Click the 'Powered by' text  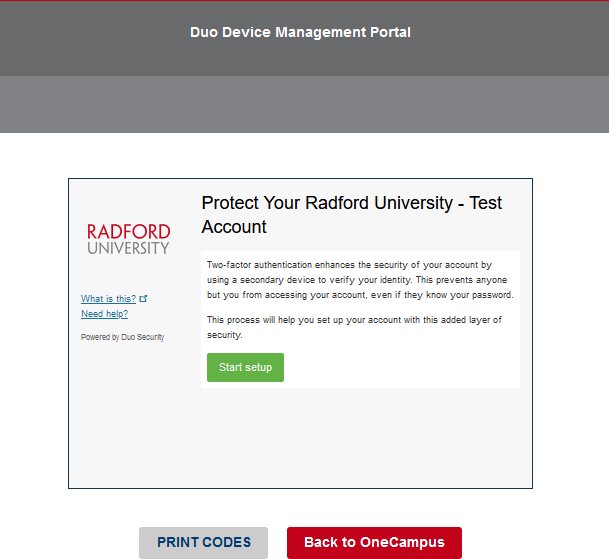point(100,337)
